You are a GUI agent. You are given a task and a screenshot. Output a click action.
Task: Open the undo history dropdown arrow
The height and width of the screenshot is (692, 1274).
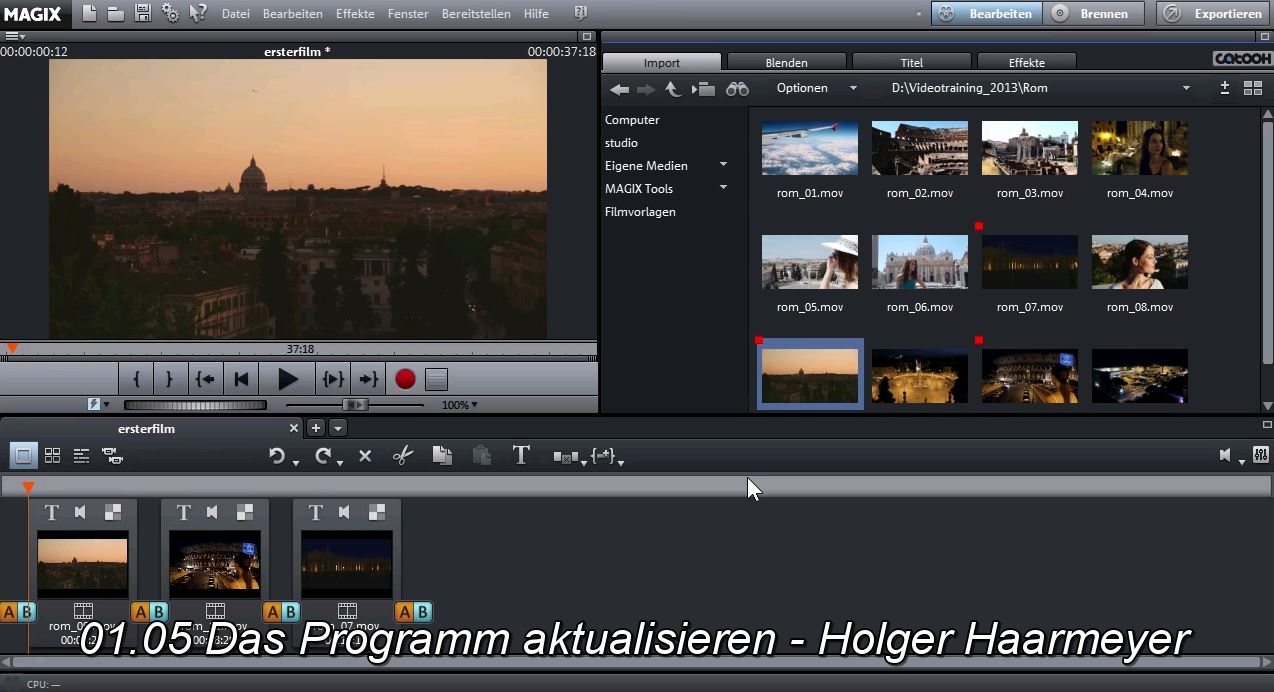pyautogui.click(x=296, y=463)
